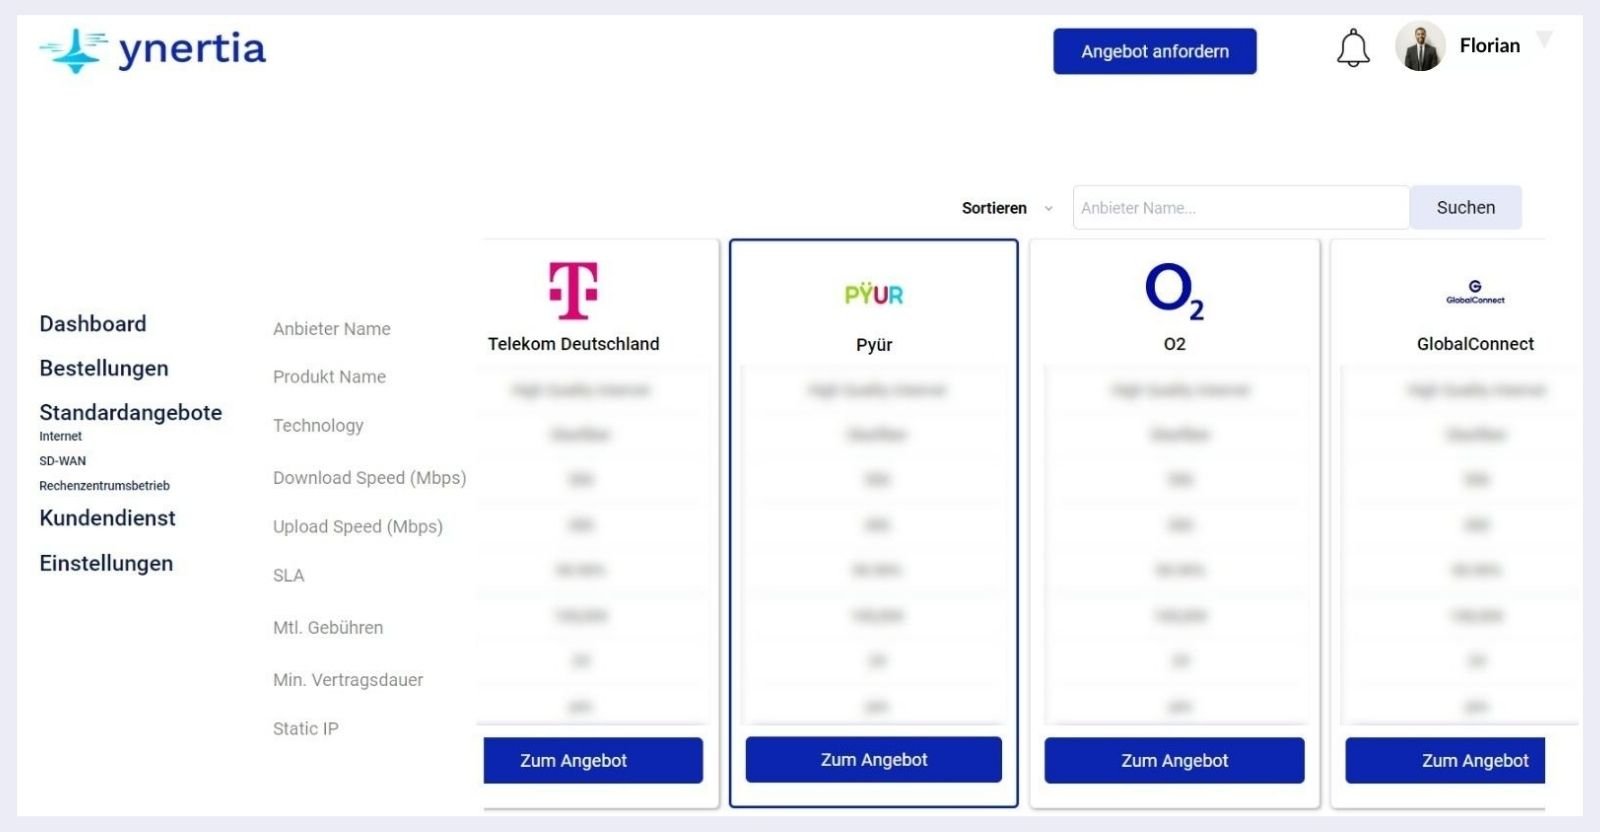Click Zum Angebot under Pyür
1600x832 pixels.
[874, 760]
